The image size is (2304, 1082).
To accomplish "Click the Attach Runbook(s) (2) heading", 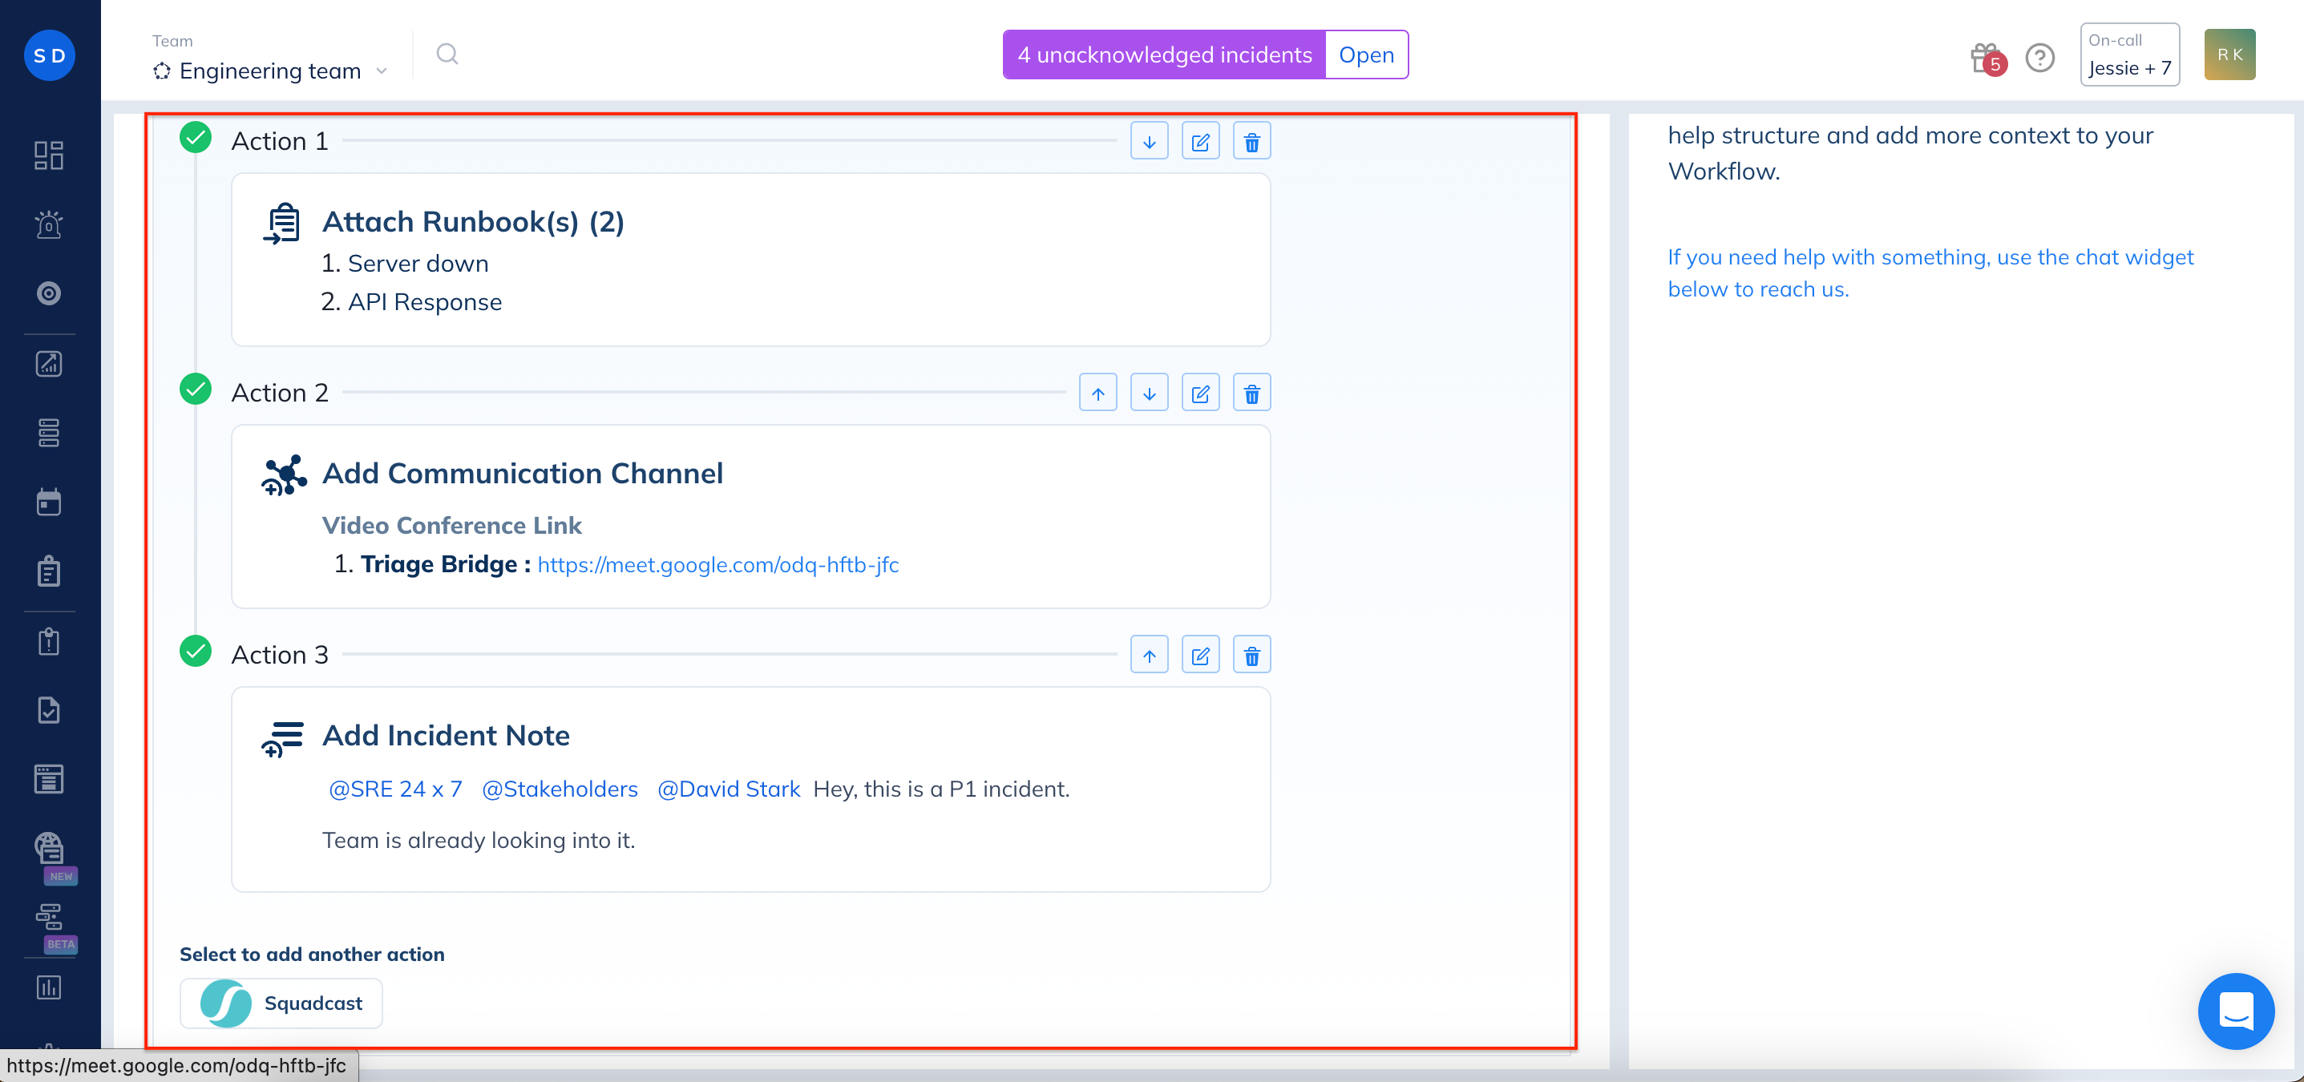I will [x=473, y=221].
